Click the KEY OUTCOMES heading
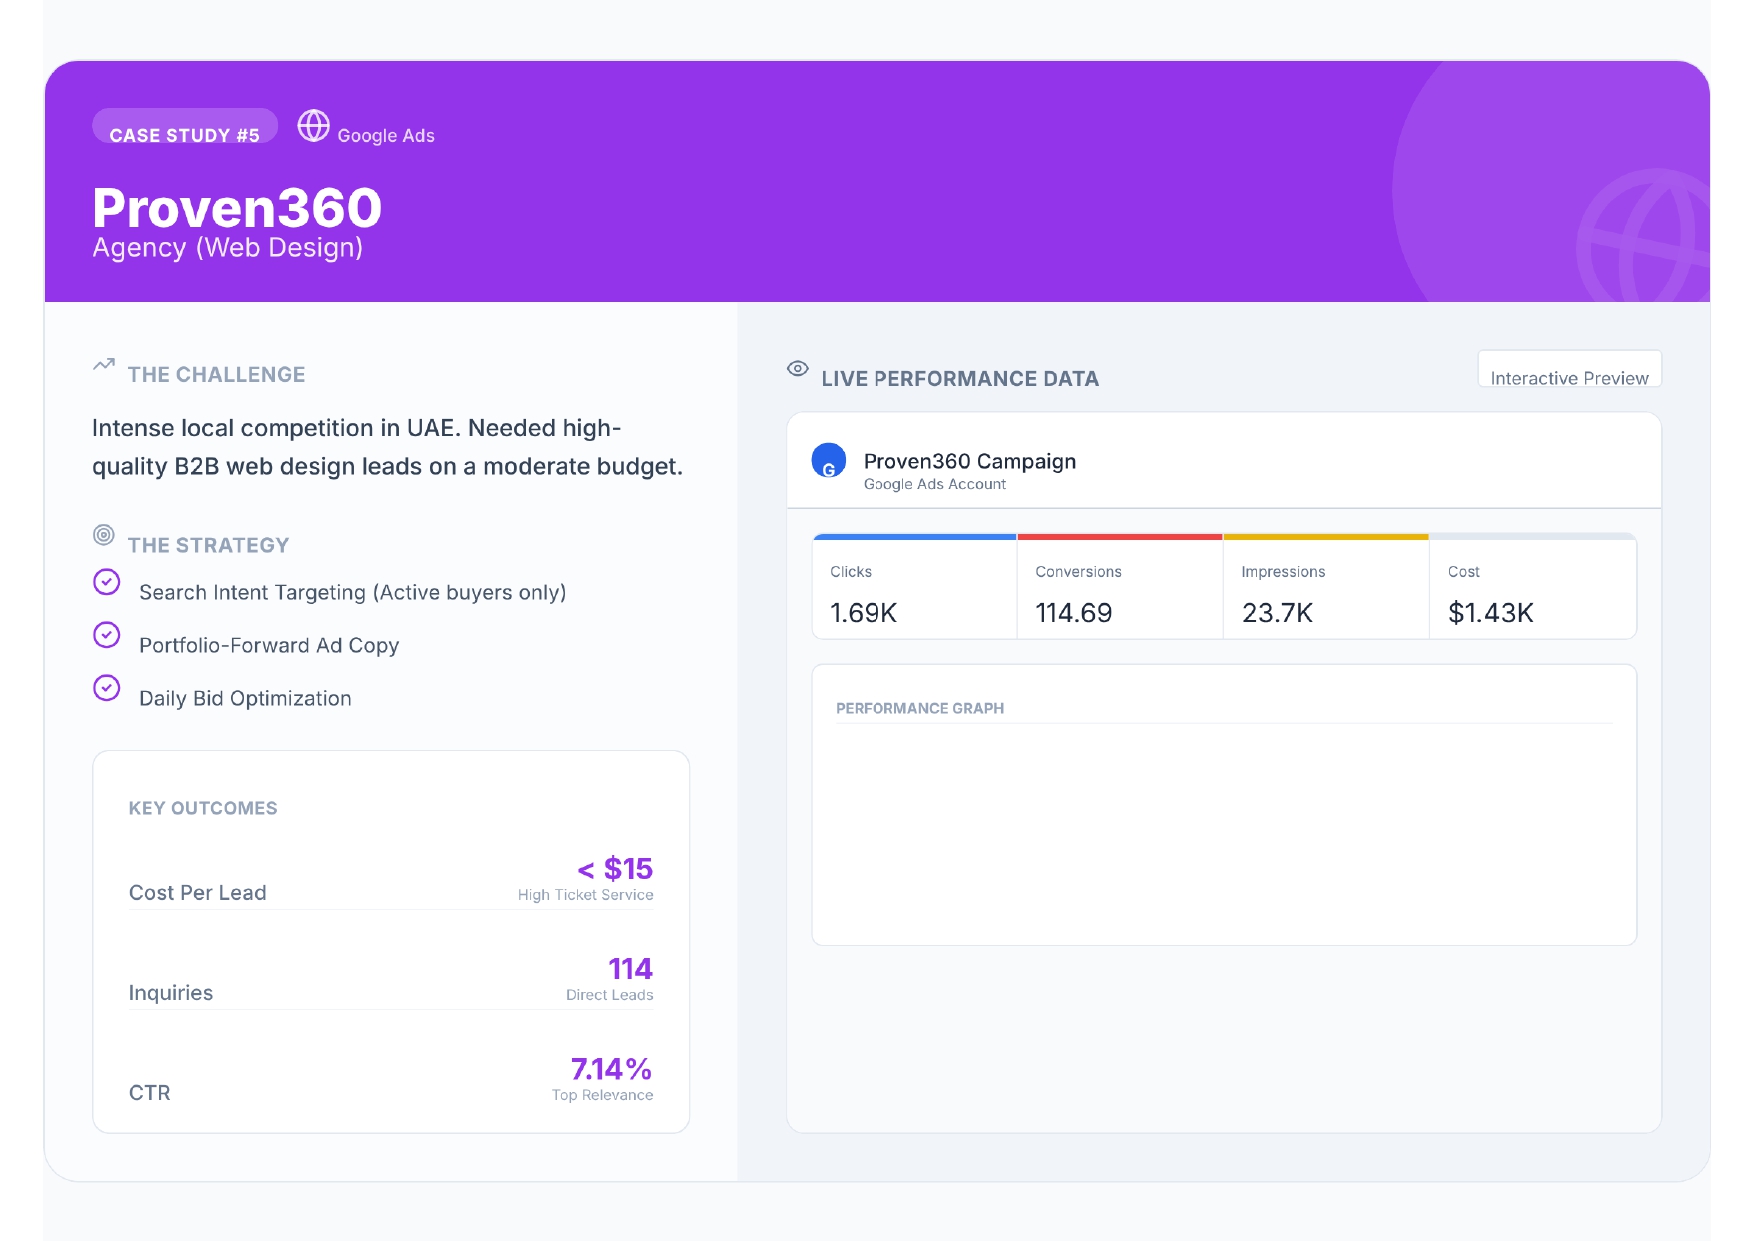1754x1241 pixels. [203, 808]
